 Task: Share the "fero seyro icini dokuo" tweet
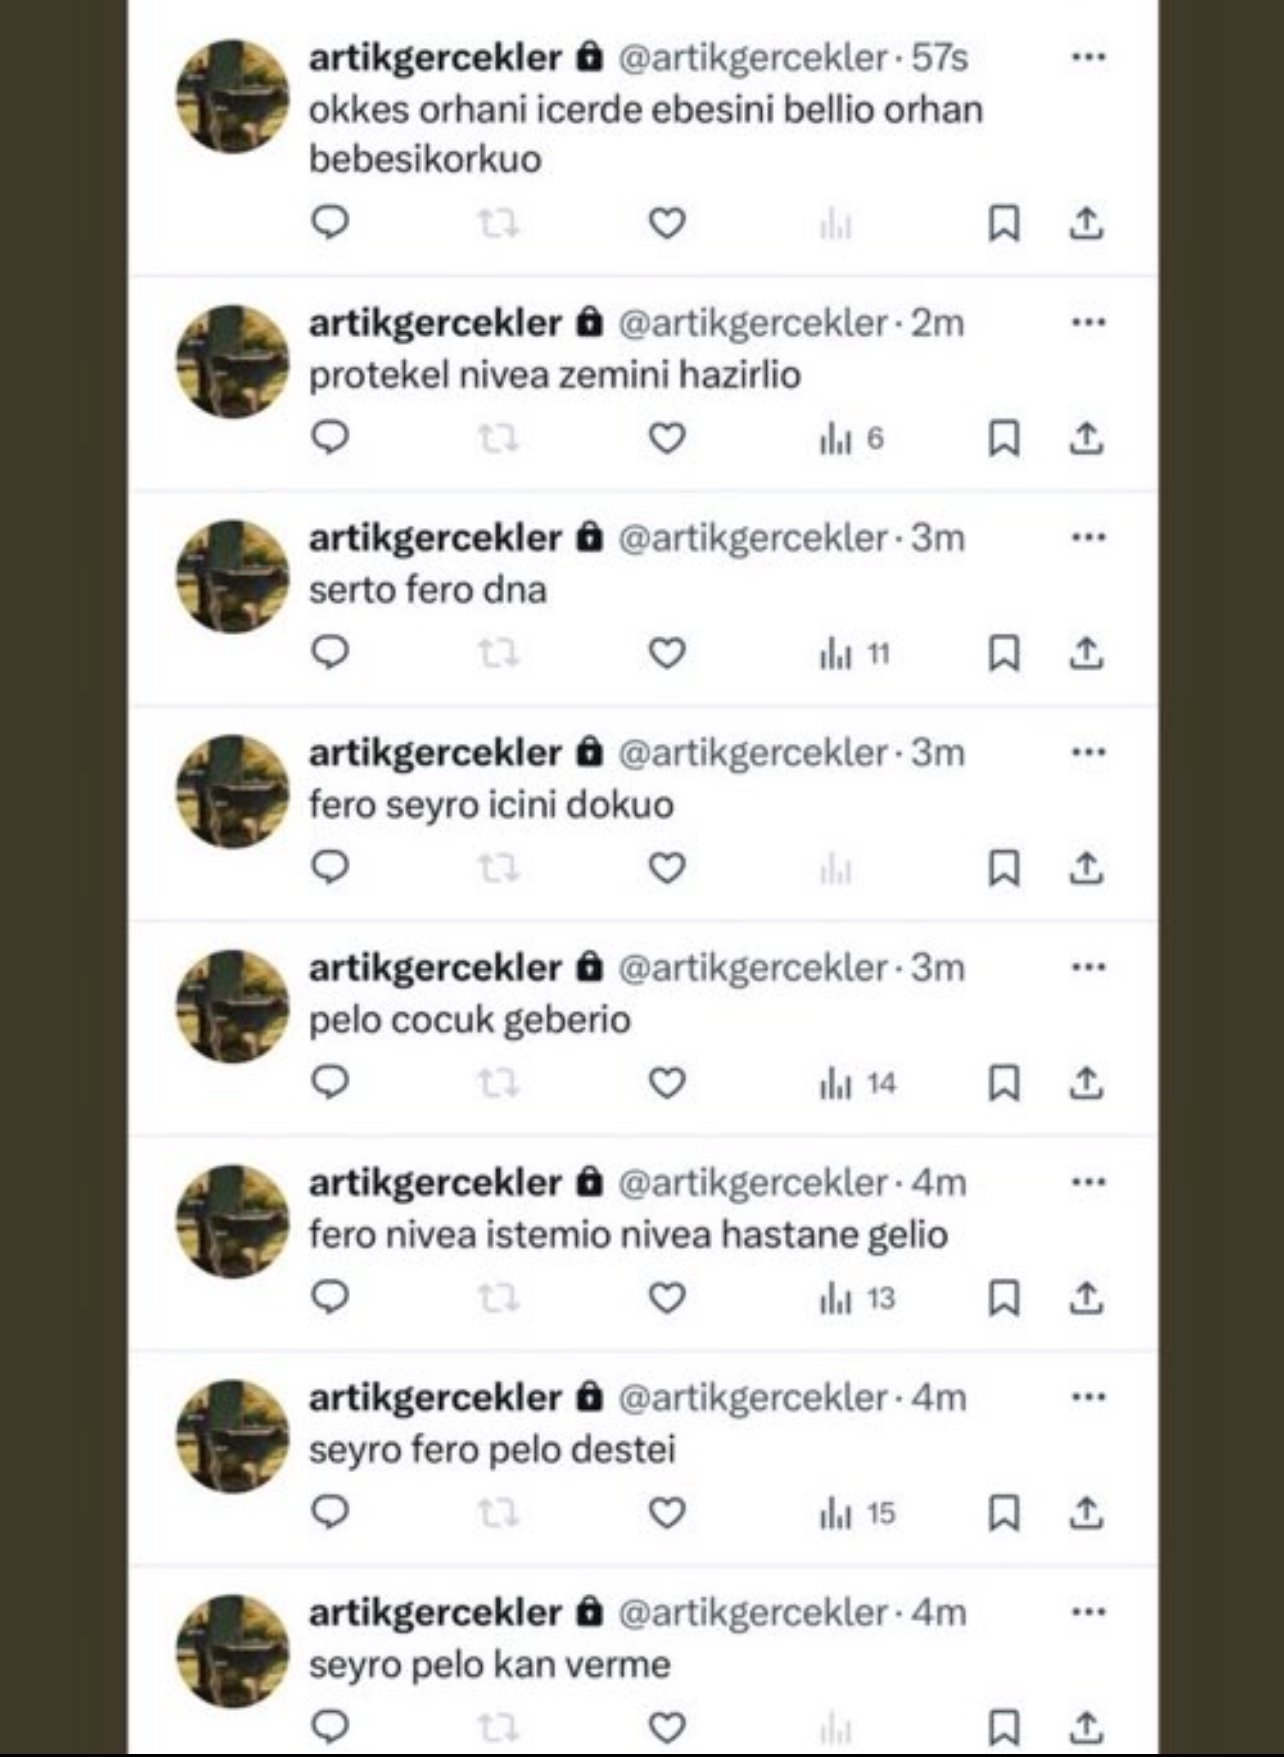pyautogui.click(x=1085, y=868)
